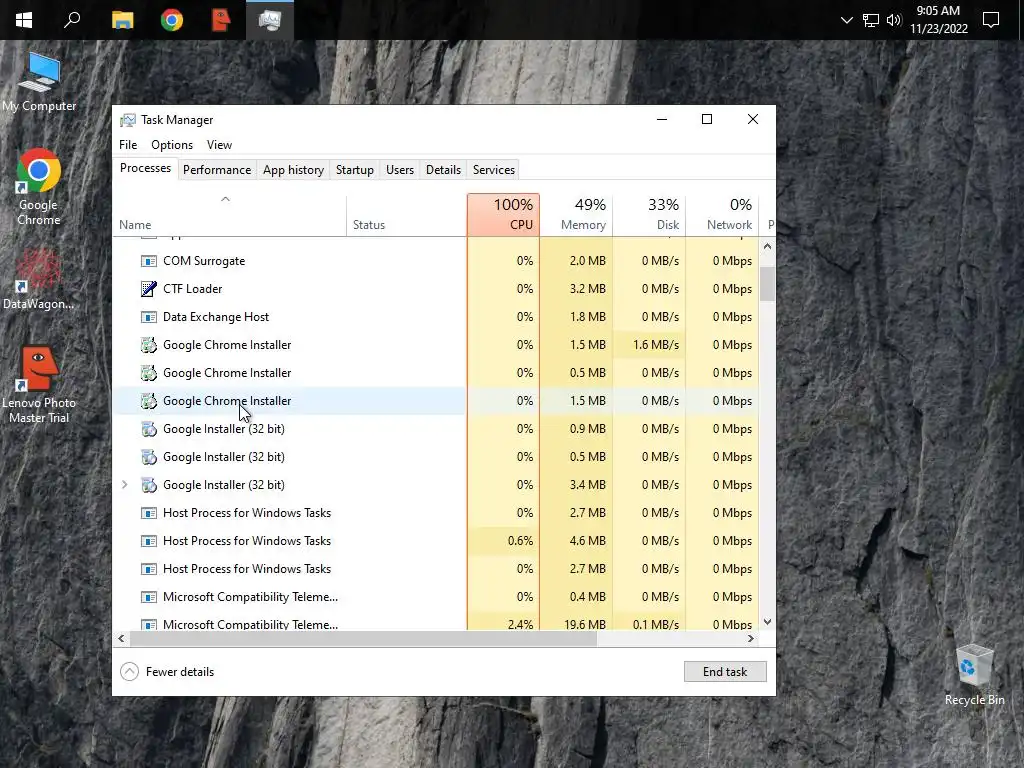This screenshot has width=1024, height=768.
Task: Click the CTF Loader process icon
Action: point(149,289)
